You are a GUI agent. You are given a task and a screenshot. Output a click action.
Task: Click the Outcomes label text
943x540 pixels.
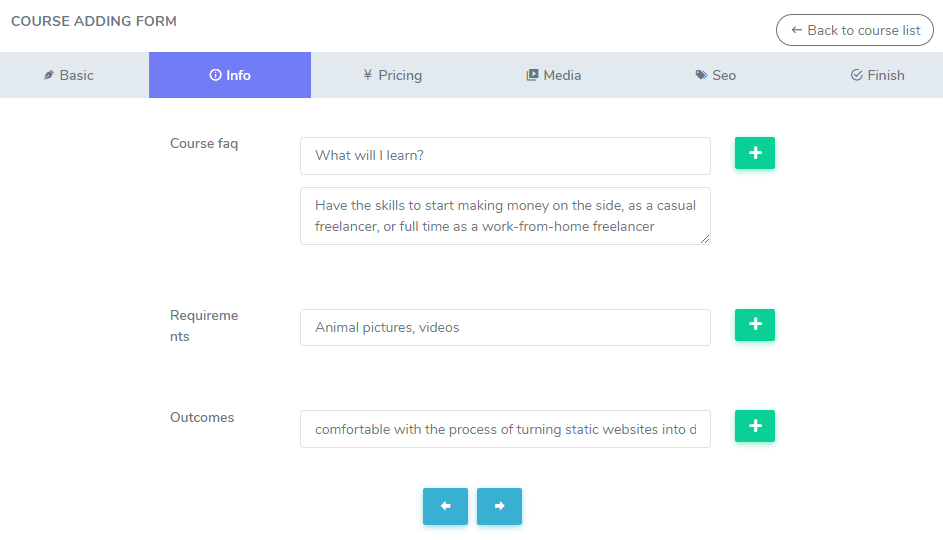[202, 417]
